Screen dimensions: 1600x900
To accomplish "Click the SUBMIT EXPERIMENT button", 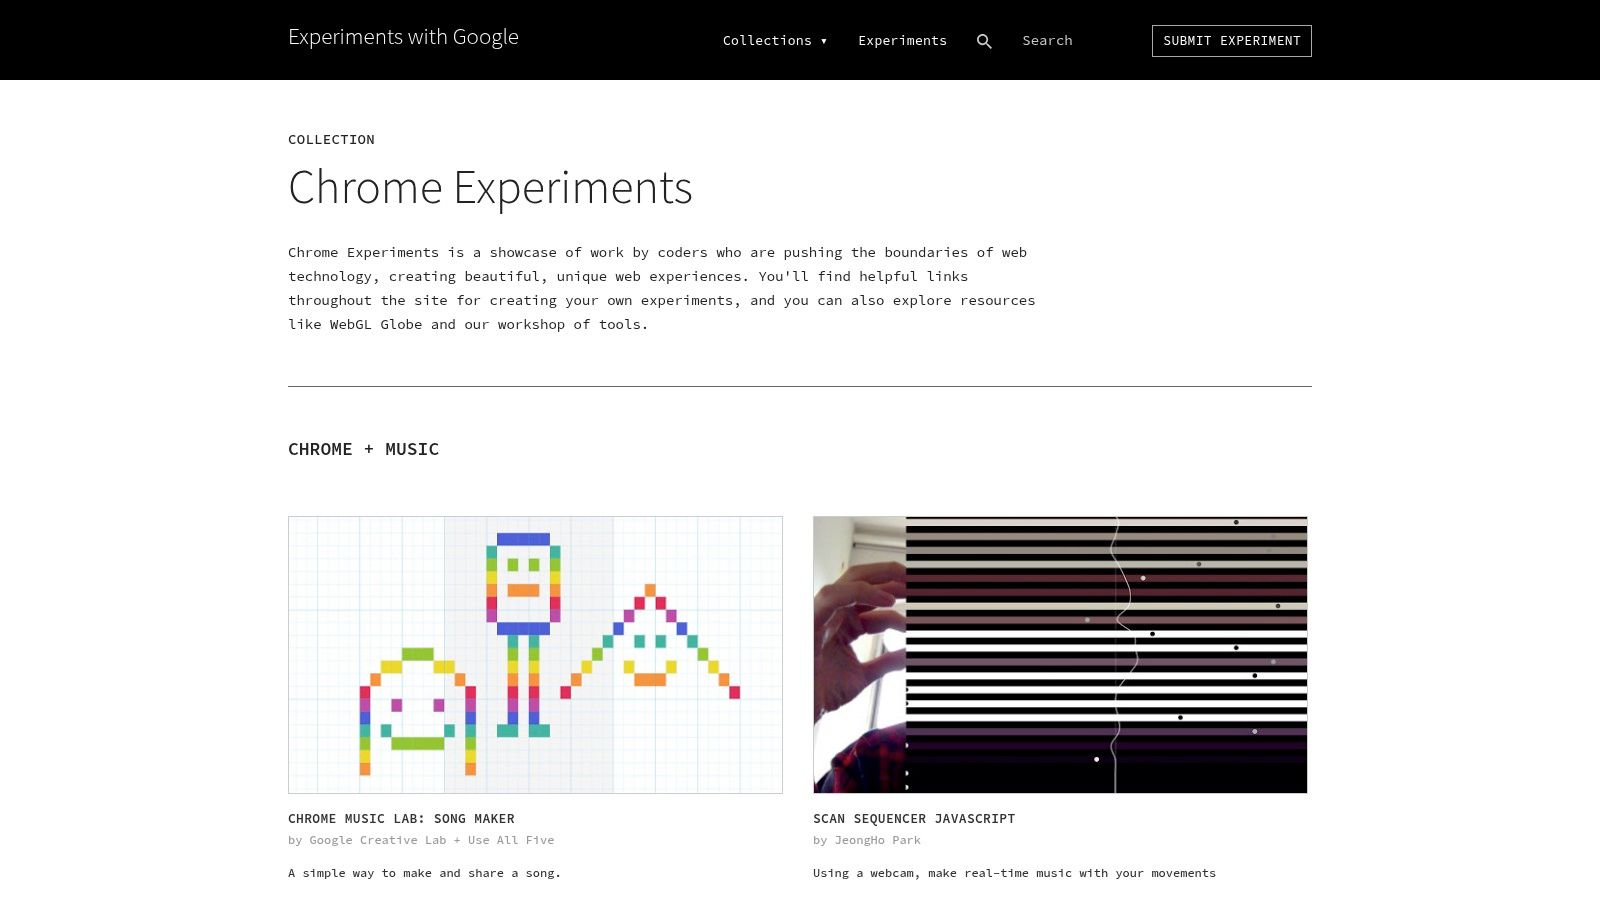I will [x=1231, y=41].
